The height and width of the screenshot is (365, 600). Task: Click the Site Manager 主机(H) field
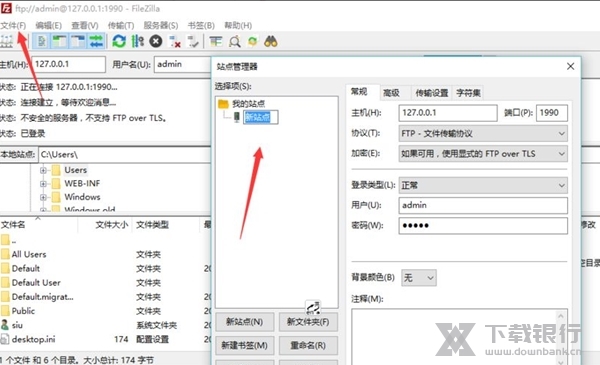coord(448,113)
